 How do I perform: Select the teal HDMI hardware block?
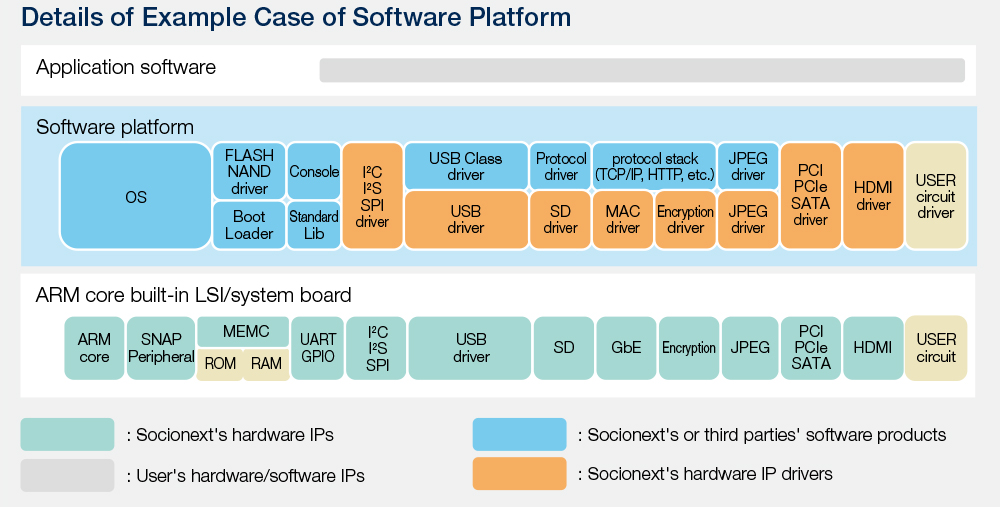(873, 348)
